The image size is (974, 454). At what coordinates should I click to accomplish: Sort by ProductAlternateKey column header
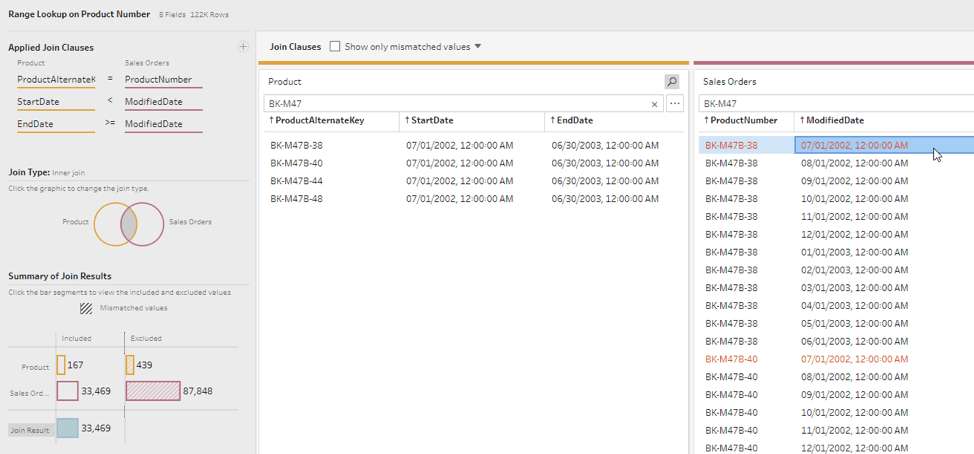pyautogui.click(x=320, y=121)
